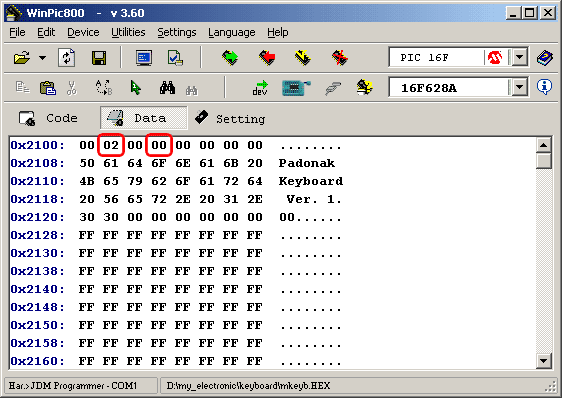Click the Paste clipboard icon
The image size is (562, 398).
pyautogui.click(x=48, y=87)
